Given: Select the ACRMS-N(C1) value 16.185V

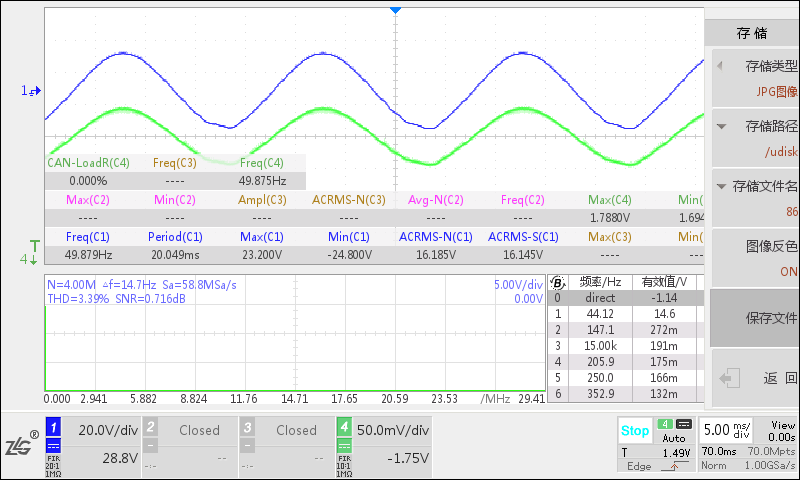Looking at the screenshot, I should pos(436,255).
